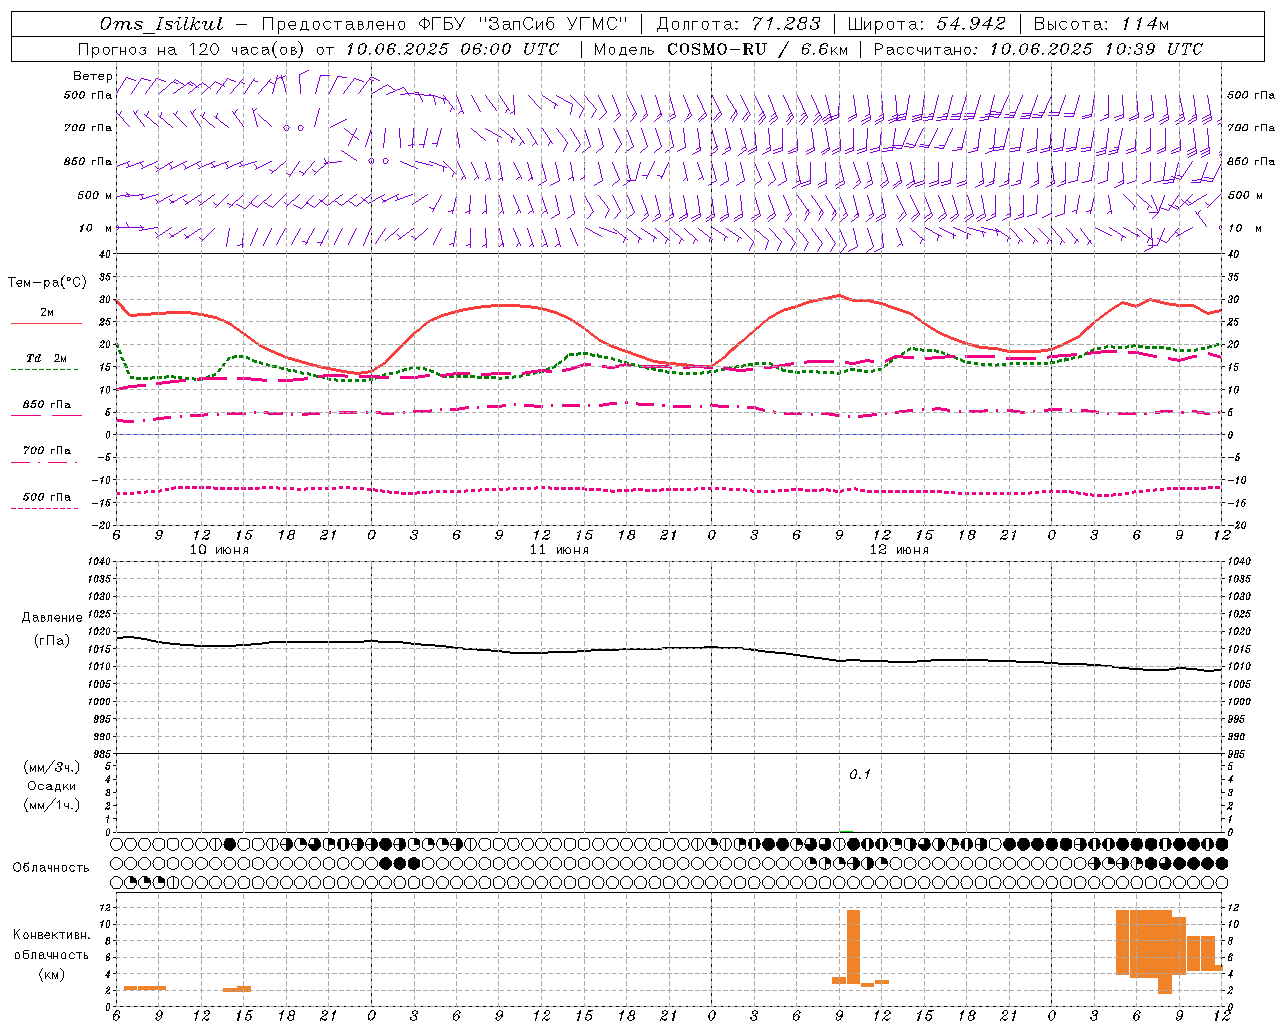Click the calculation time "10.06.2025 10:39 UTC"
The height and width of the screenshot is (1024, 1280).
1096,49
